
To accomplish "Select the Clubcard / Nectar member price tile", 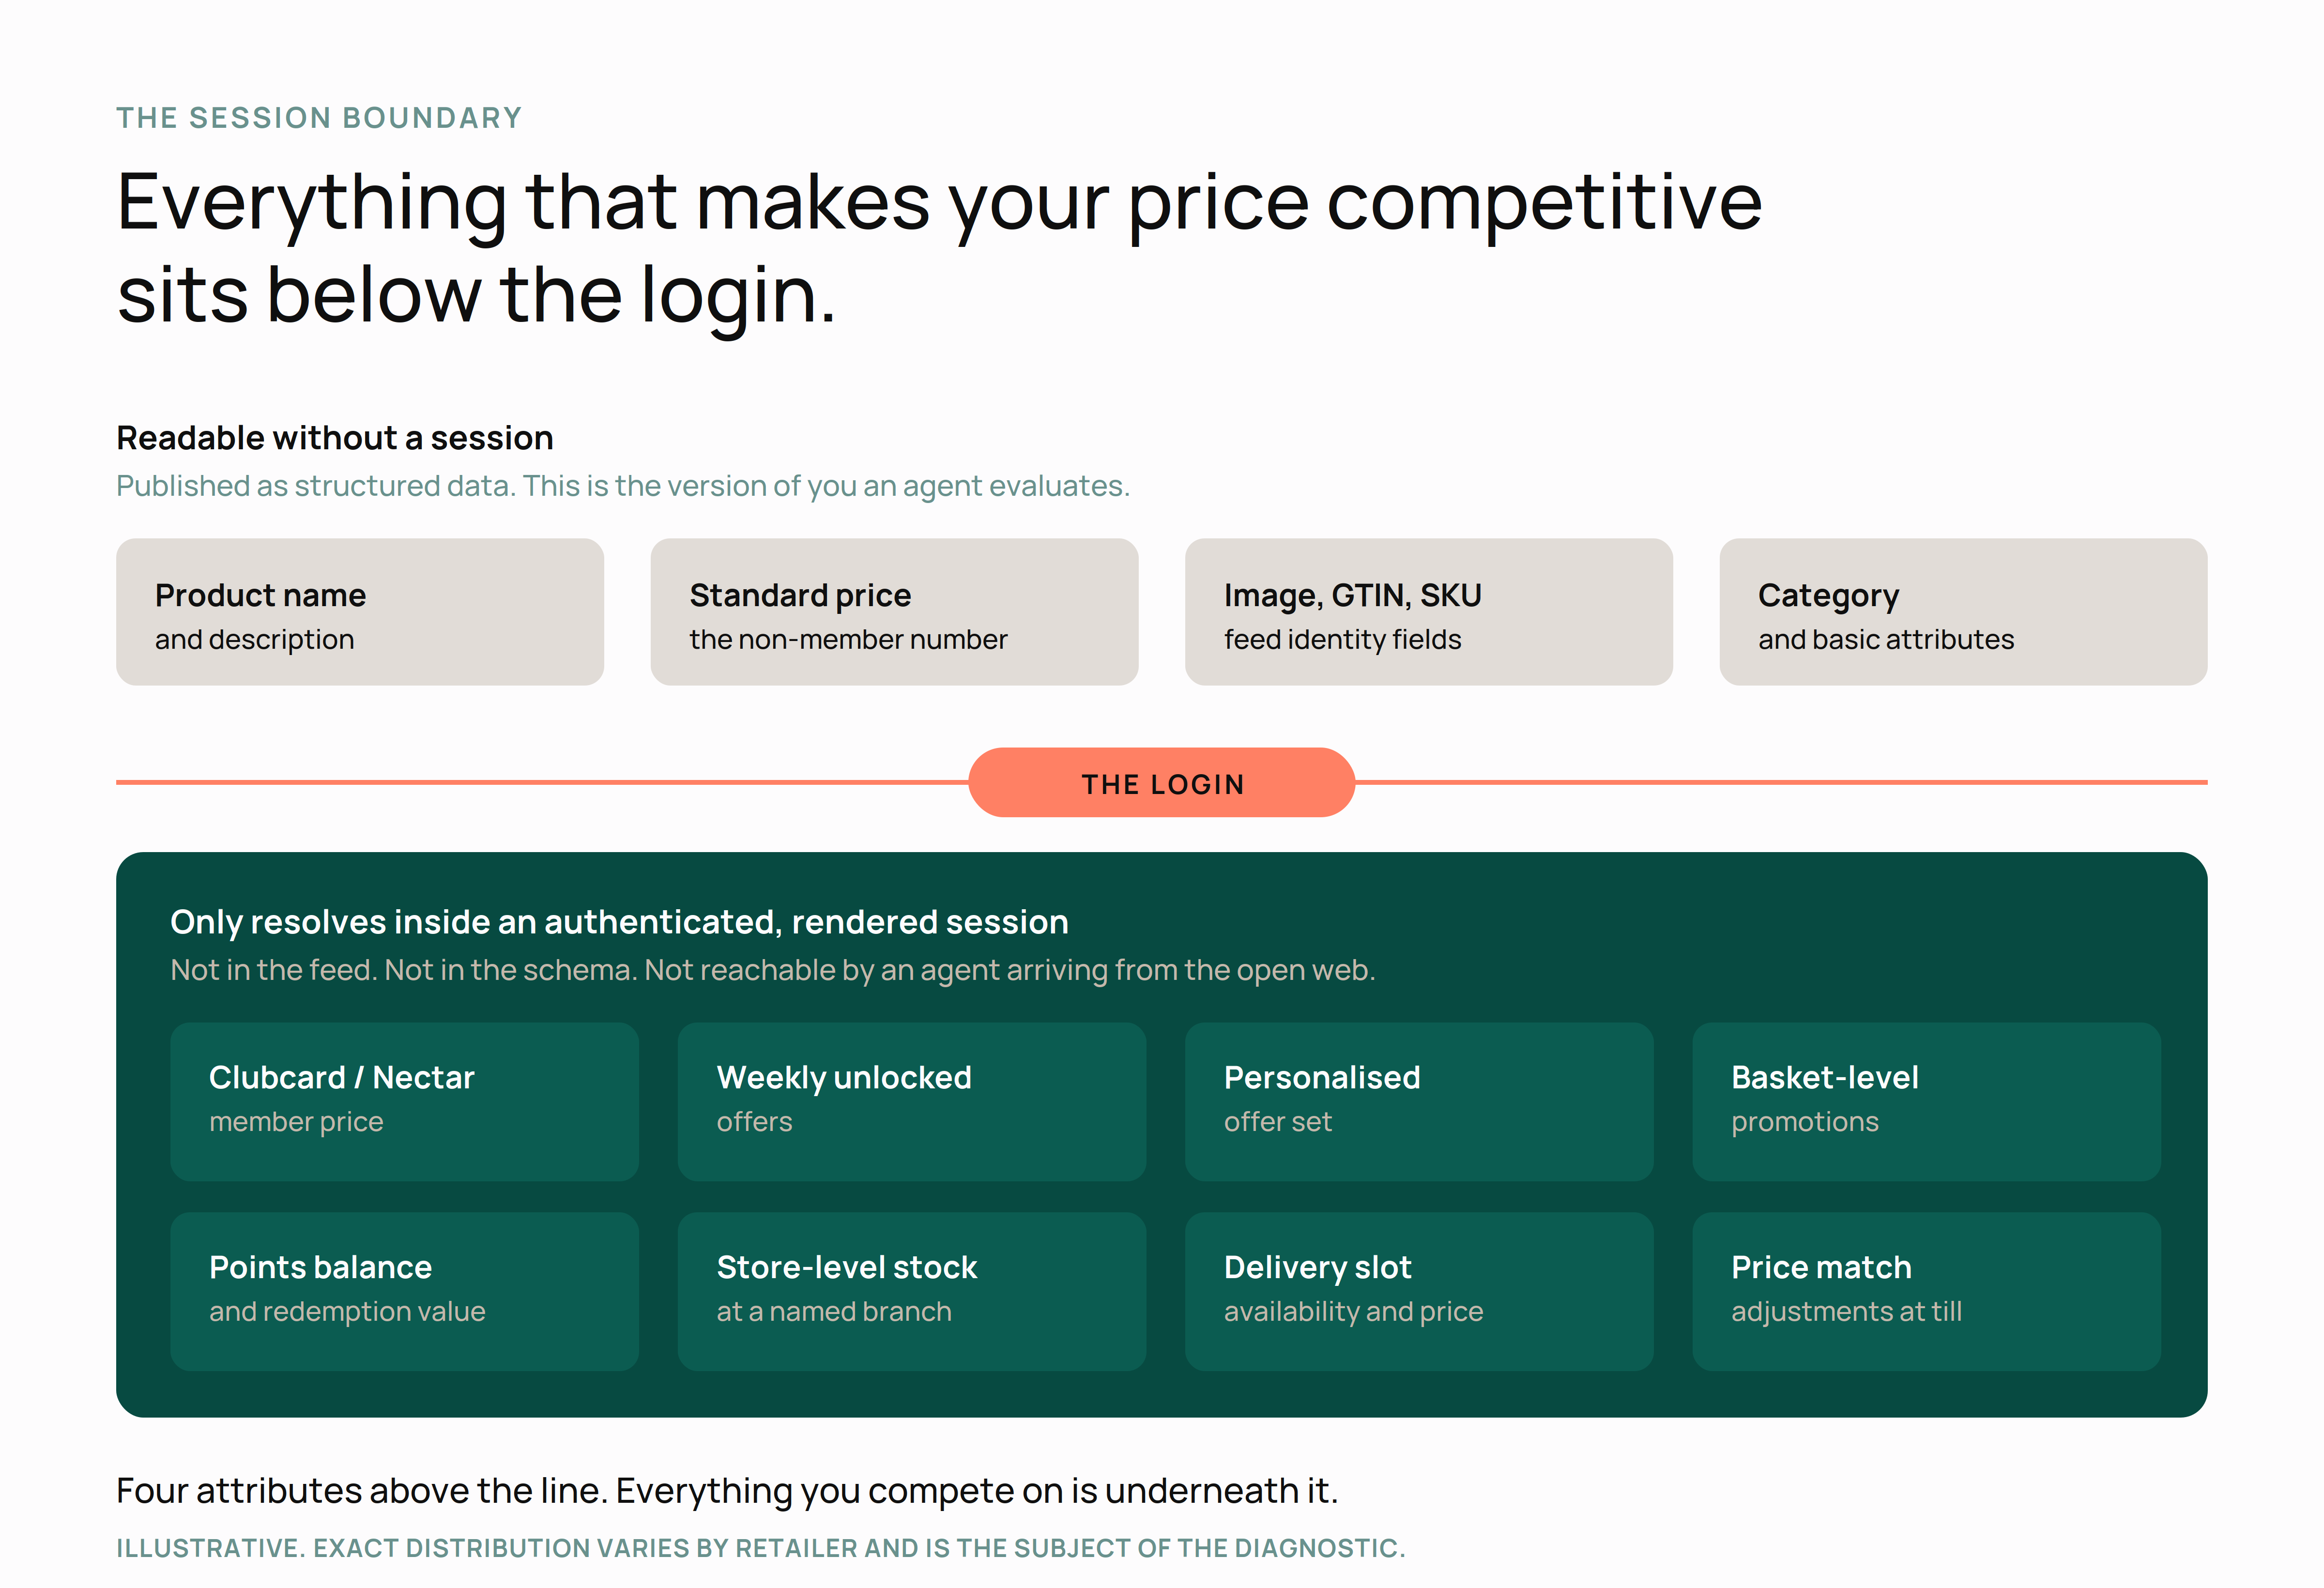I will 405,1102.
